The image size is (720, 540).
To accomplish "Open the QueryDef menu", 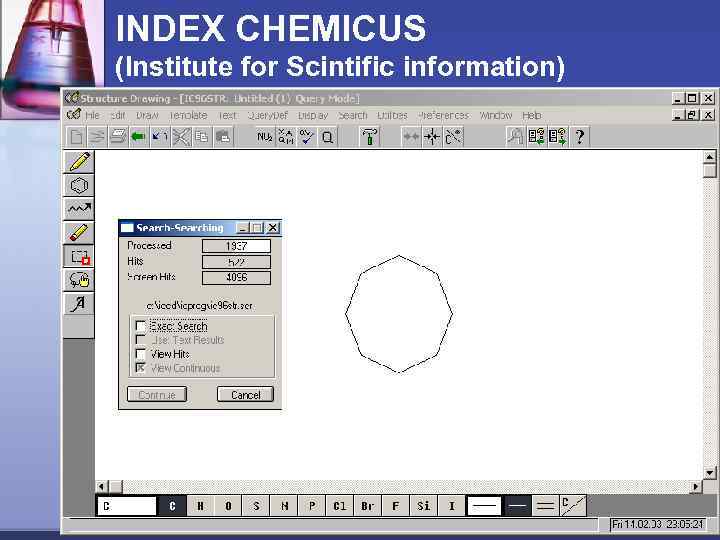I will [x=268, y=115].
